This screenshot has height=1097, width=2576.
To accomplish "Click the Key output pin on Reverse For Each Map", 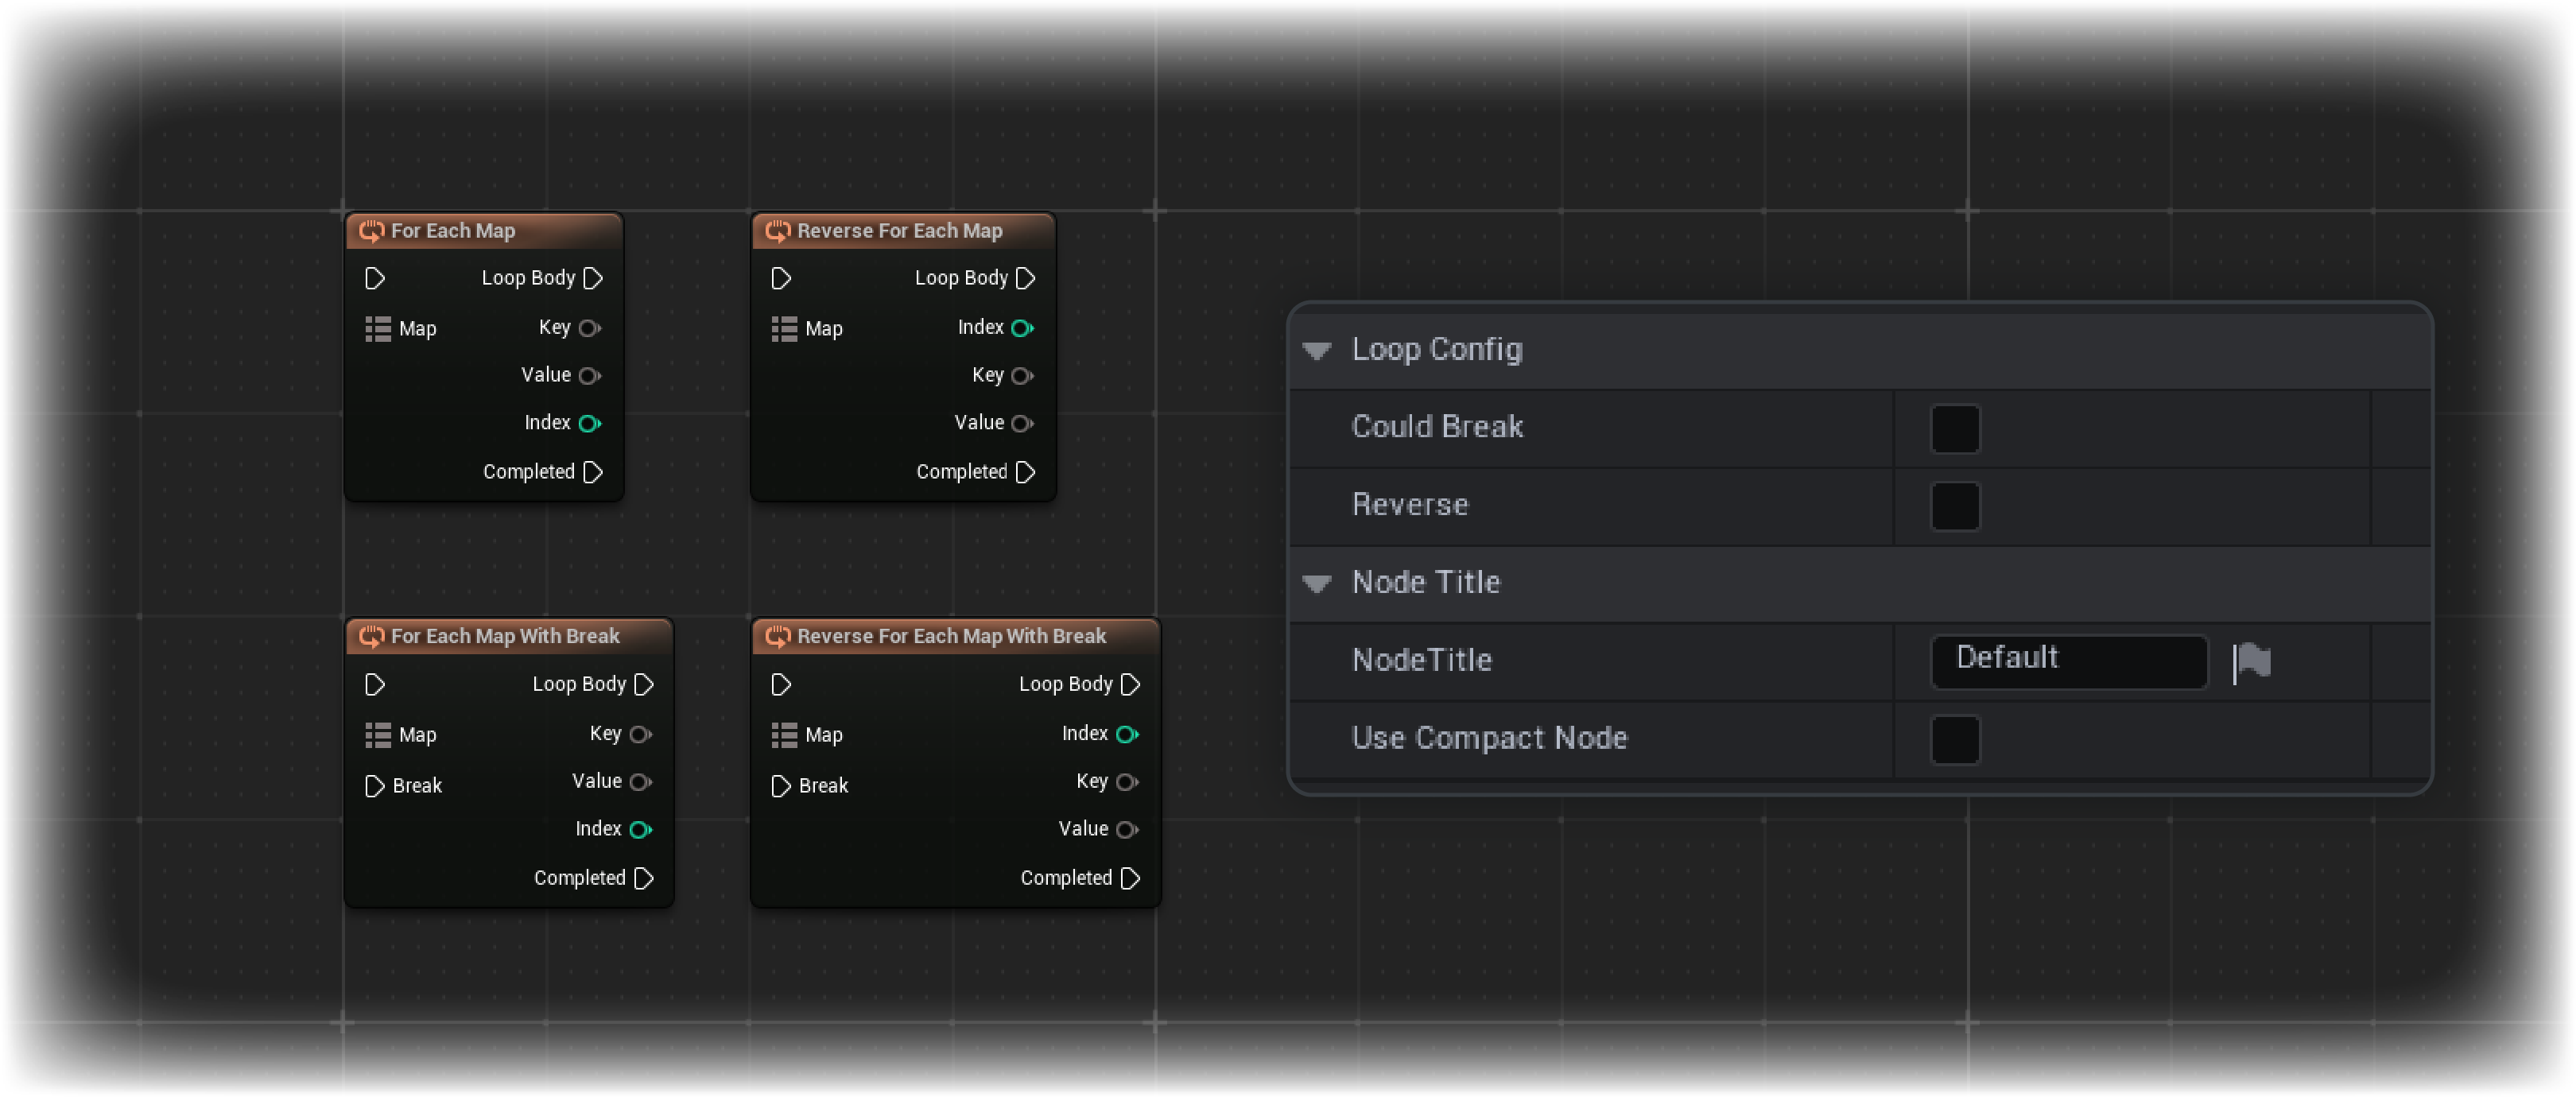I will pos(1021,375).
